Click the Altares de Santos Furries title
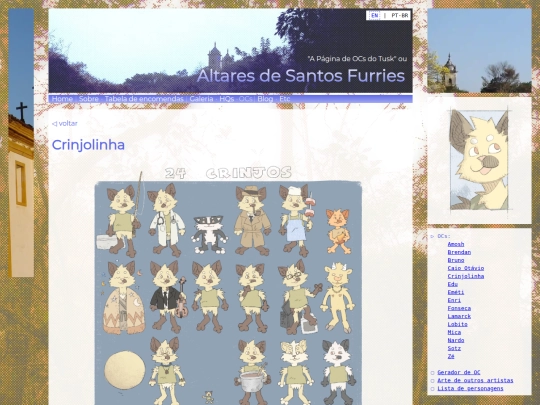The width and height of the screenshot is (540, 405). [301, 76]
